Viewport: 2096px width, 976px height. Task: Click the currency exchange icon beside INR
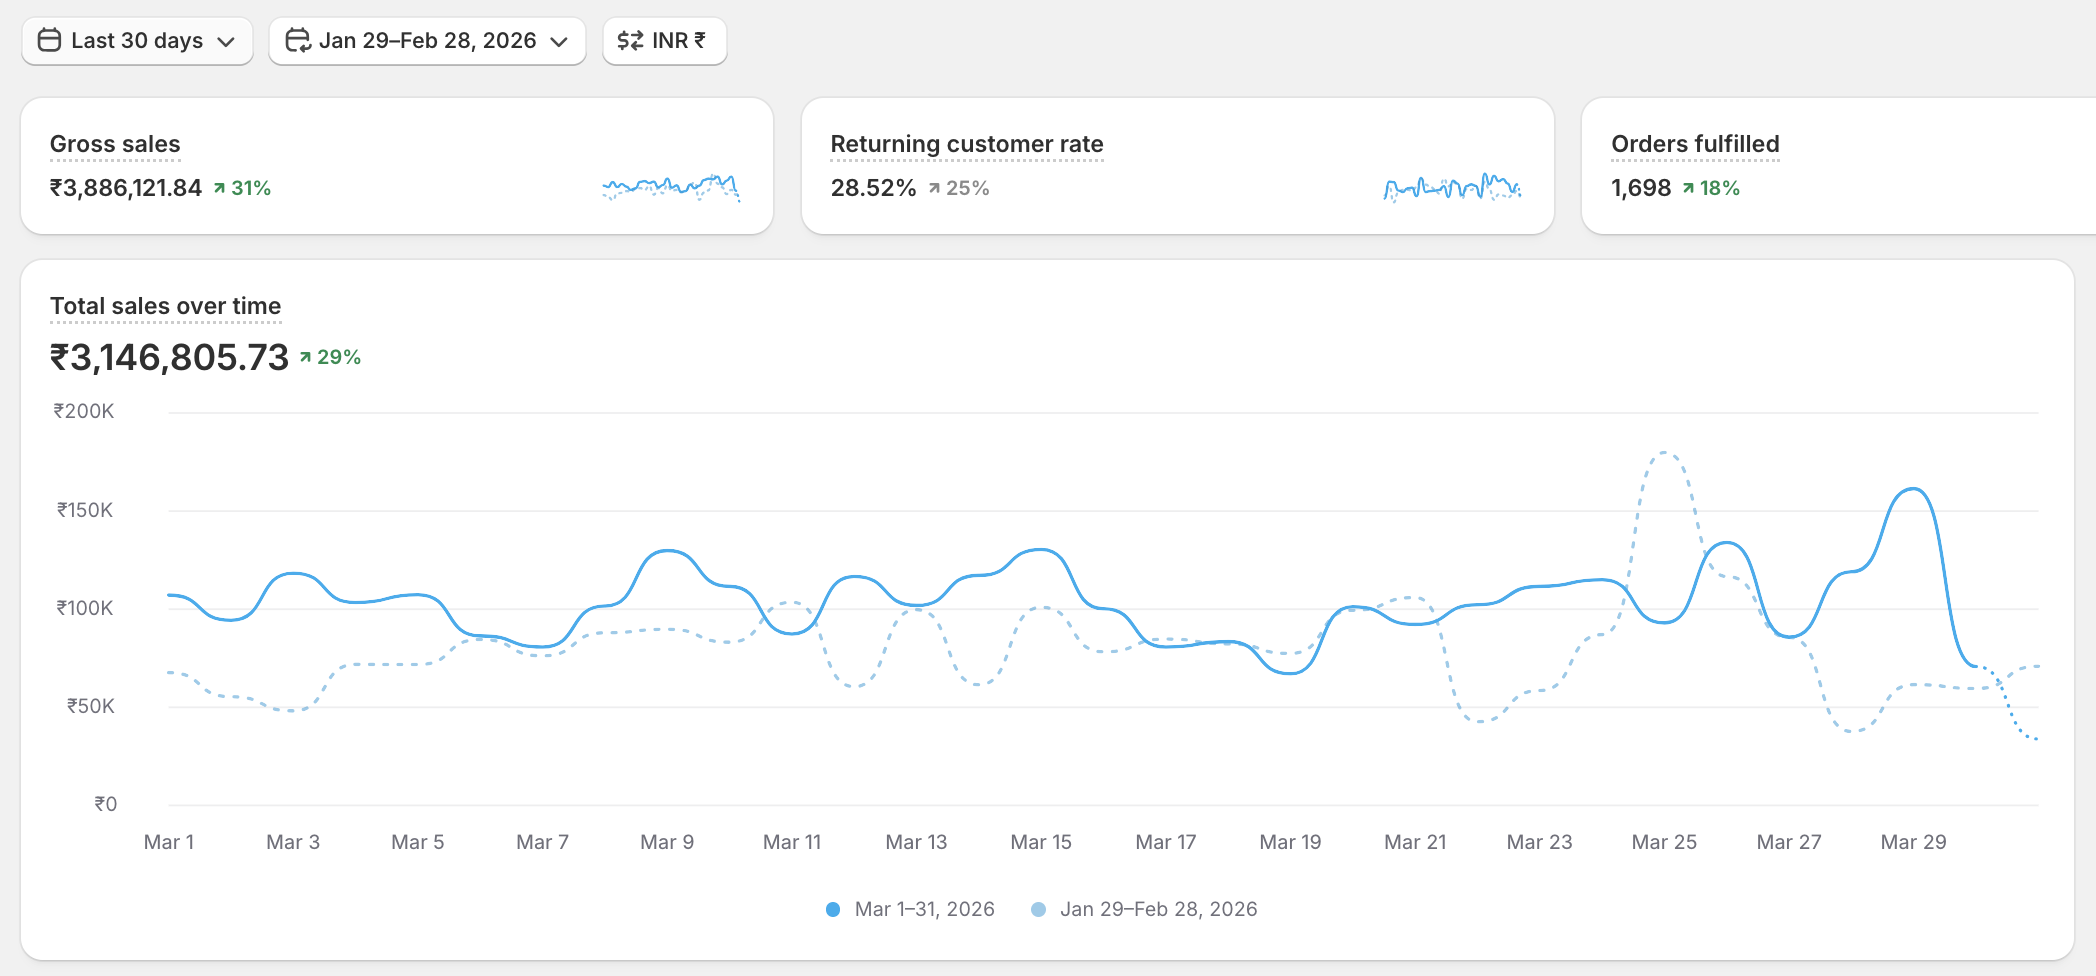(630, 40)
